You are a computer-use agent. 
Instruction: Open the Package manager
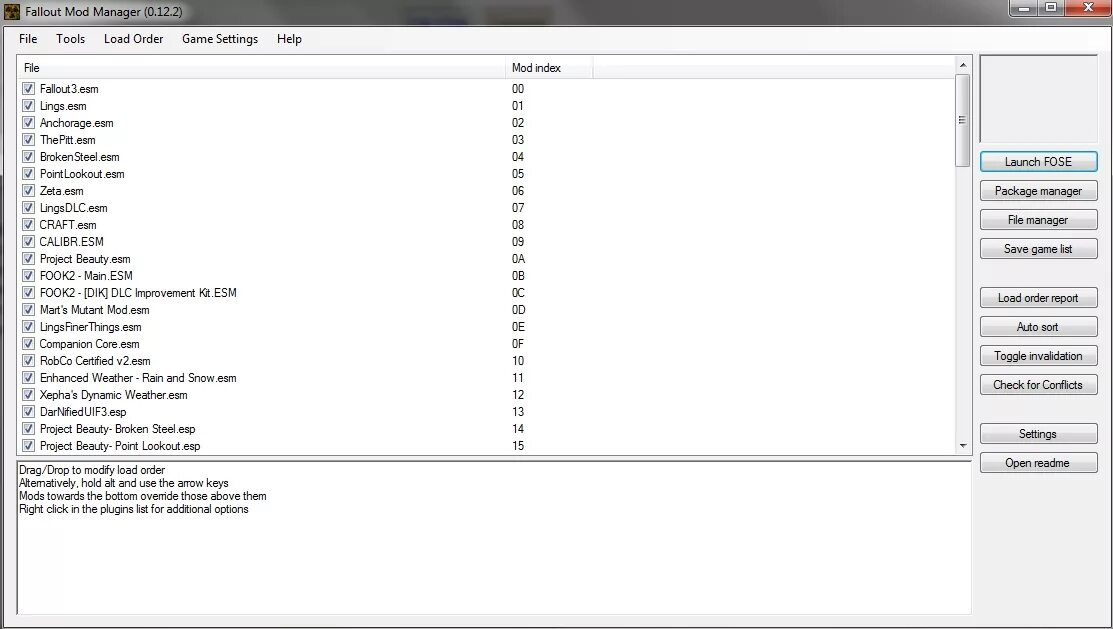(1038, 190)
